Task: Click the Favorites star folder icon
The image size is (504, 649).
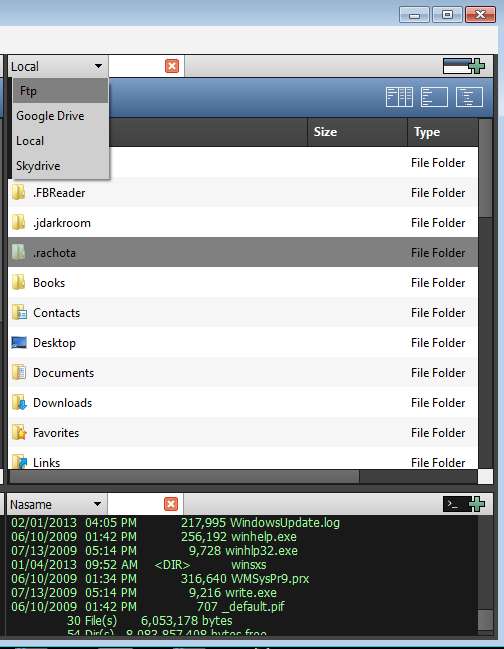Action: [x=19, y=433]
